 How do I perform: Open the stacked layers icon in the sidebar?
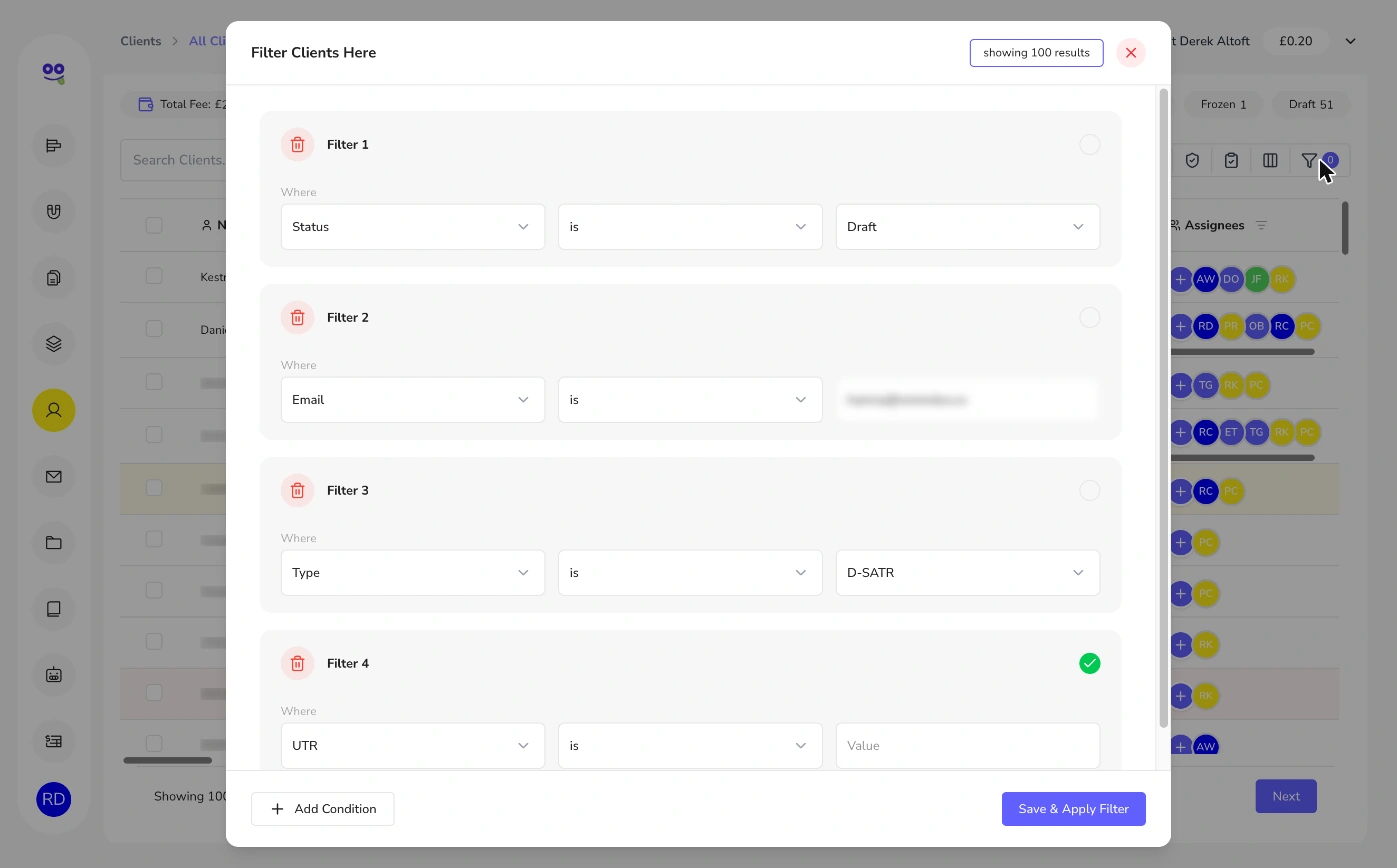[x=54, y=343]
